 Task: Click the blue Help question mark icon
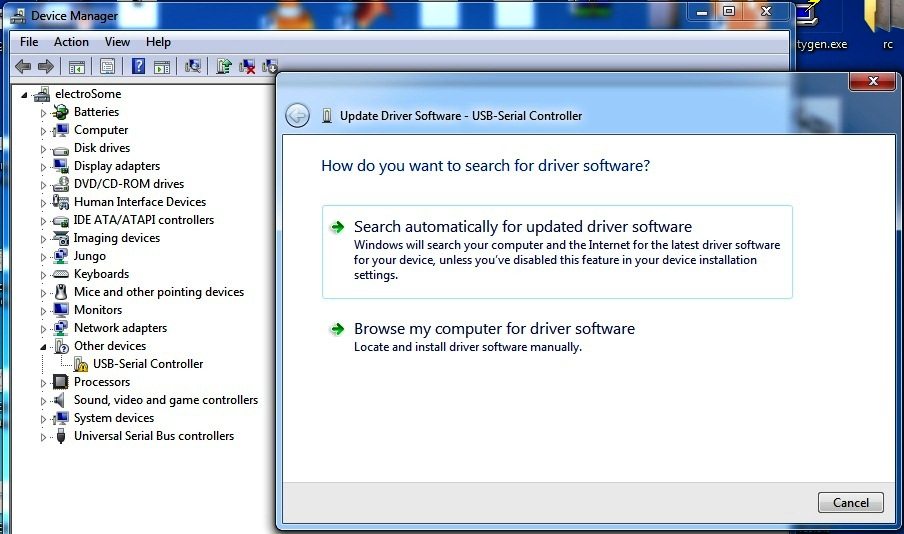pos(138,67)
